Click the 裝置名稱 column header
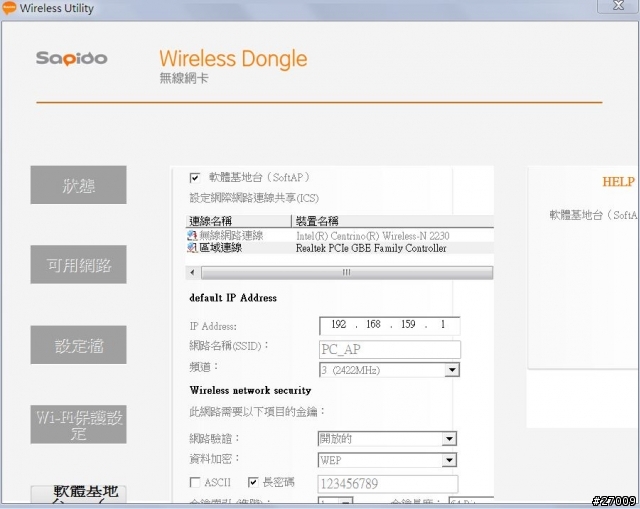 [x=393, y=221]
